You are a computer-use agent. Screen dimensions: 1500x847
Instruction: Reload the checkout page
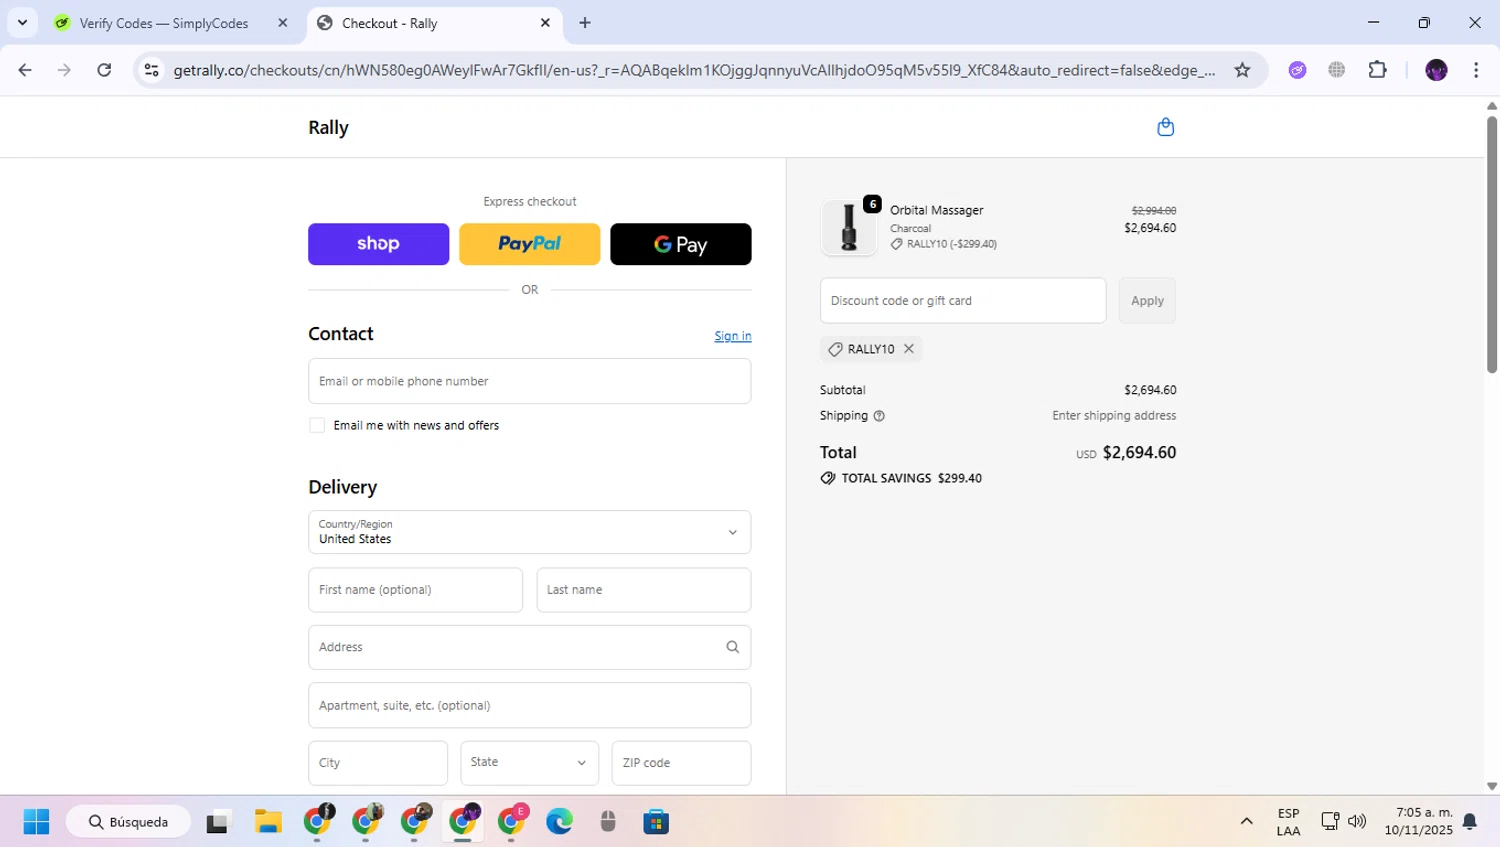[104, 70]
